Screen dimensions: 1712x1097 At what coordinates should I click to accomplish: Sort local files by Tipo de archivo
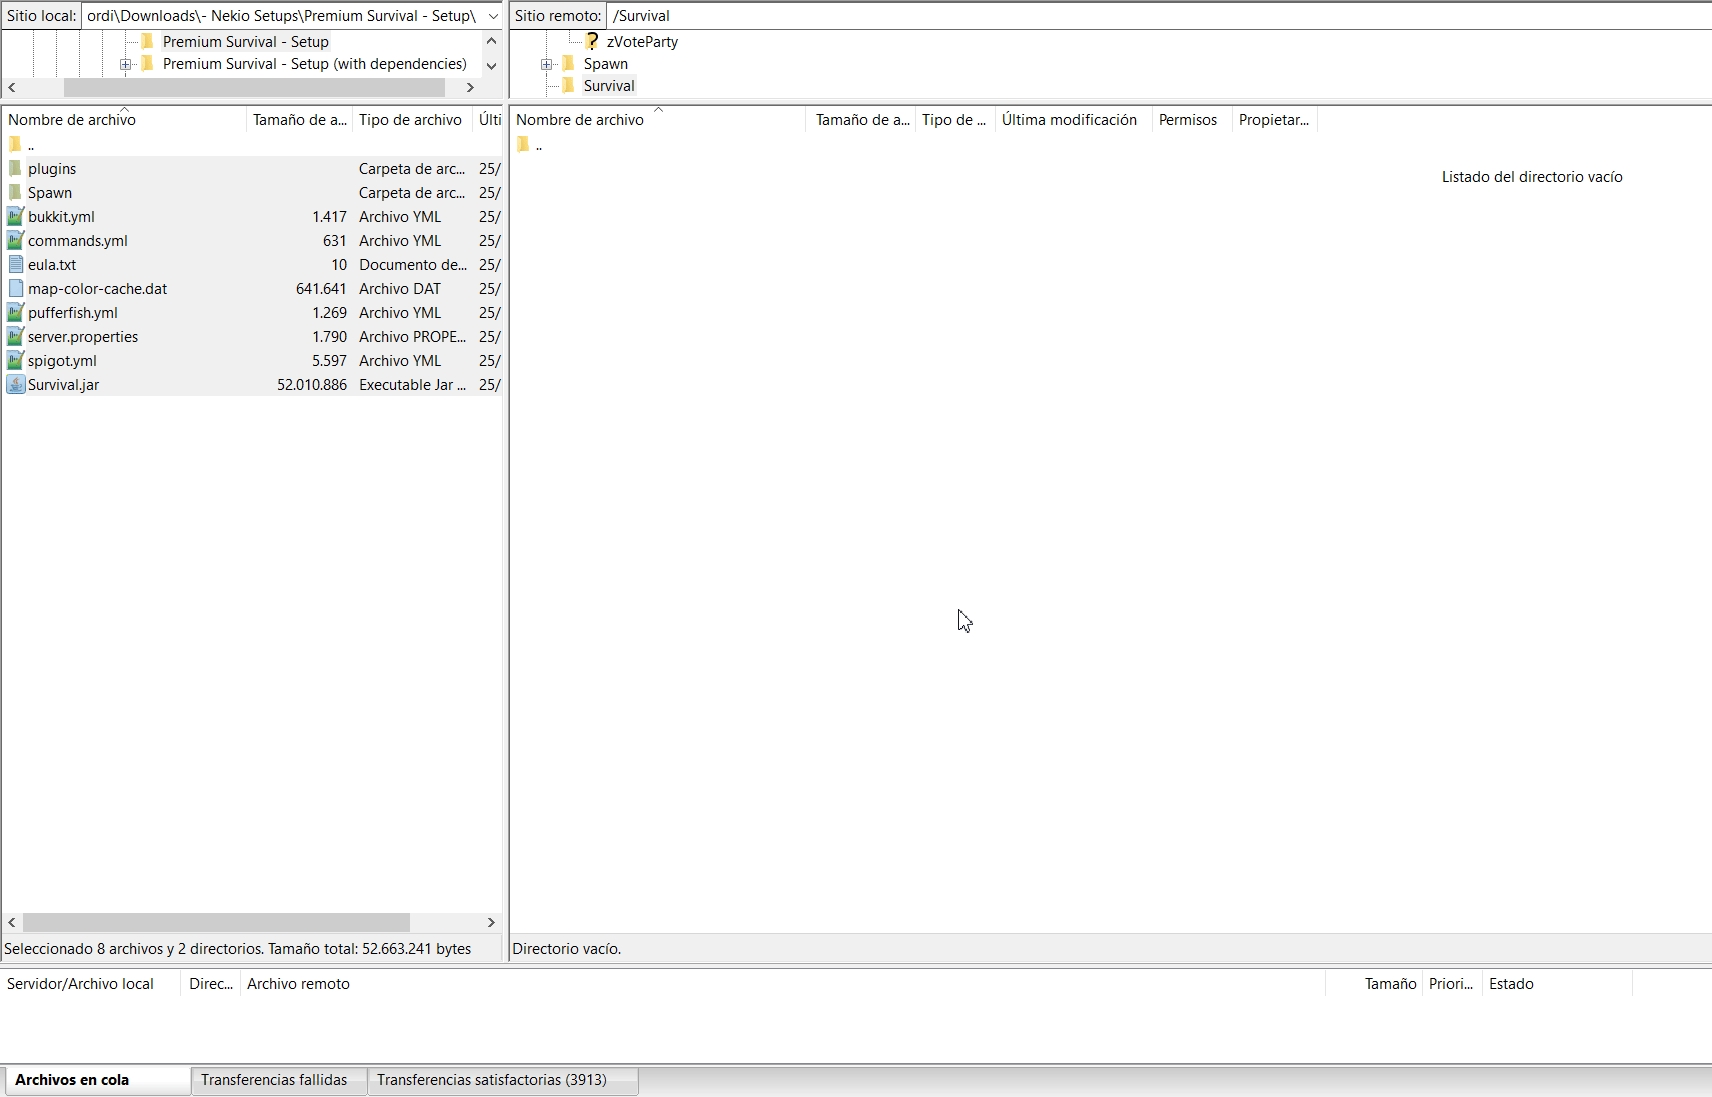point(410,120)
